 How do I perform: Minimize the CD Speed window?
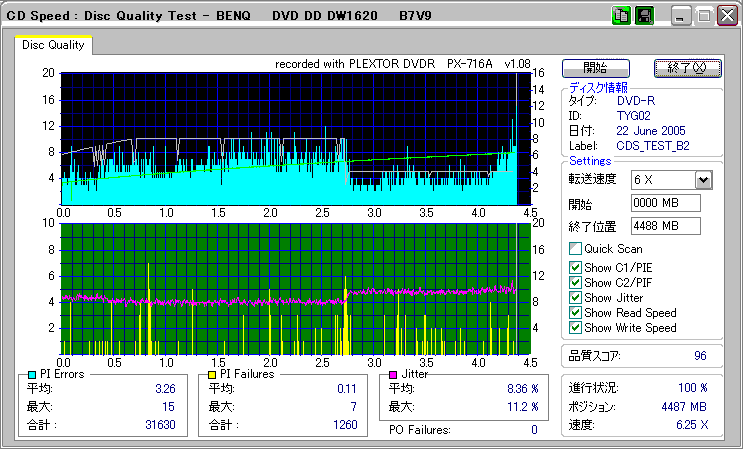(681, 16)
